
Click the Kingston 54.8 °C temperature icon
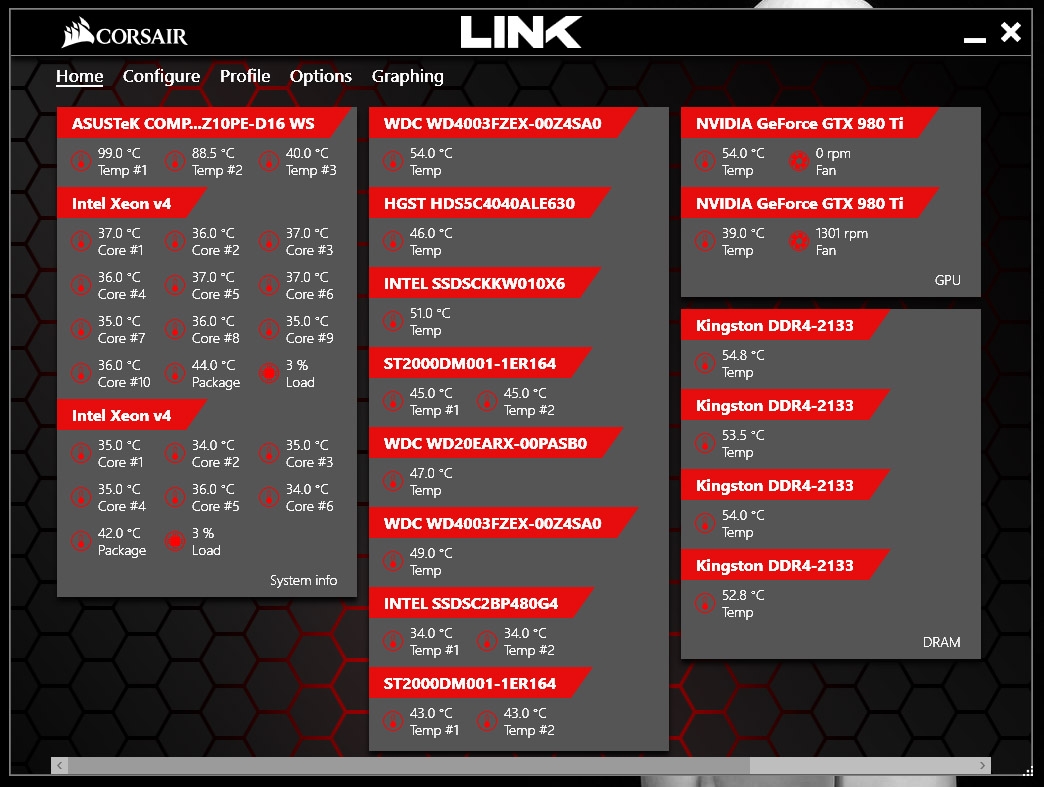(x=705, y=363)
